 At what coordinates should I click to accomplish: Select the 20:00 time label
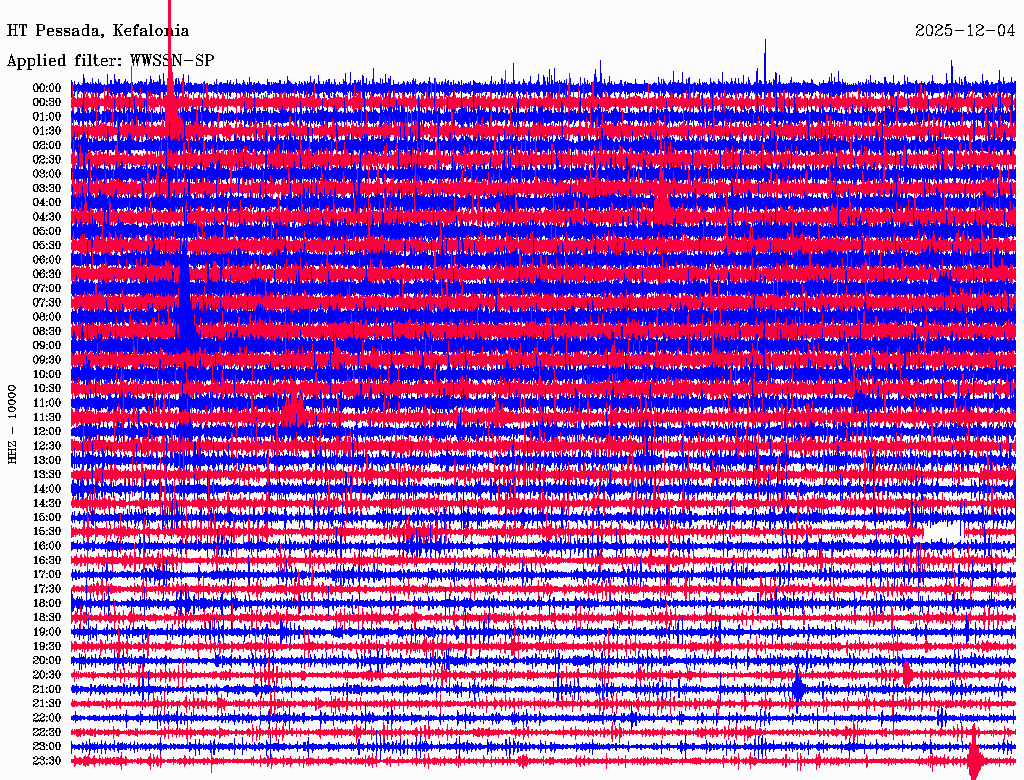(47, 660)
